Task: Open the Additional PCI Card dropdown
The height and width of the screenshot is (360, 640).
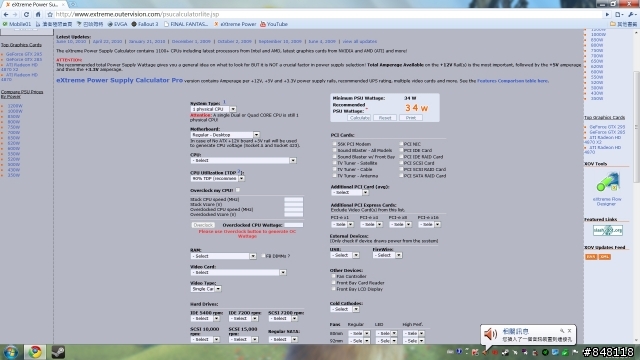Action: click(x=350, y=192)
